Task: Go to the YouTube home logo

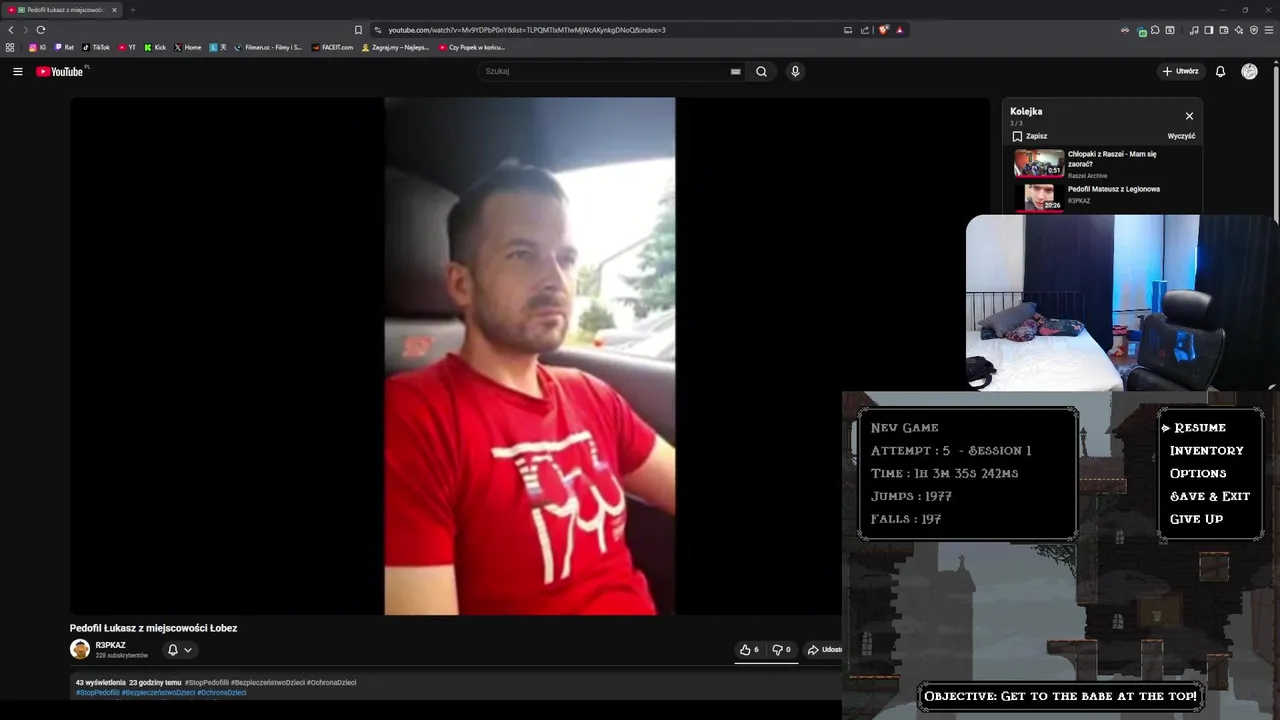Action: (62, 72)
